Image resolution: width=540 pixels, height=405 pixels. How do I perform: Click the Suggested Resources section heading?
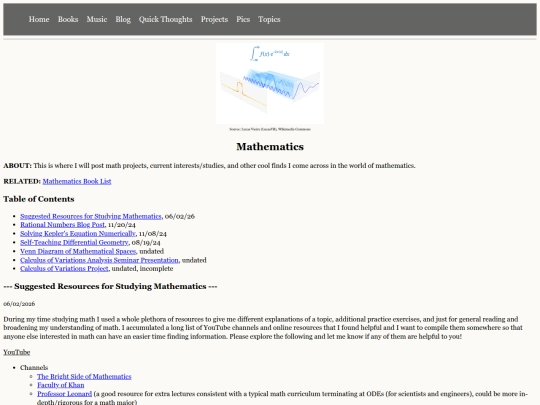[x=110, y=287]
